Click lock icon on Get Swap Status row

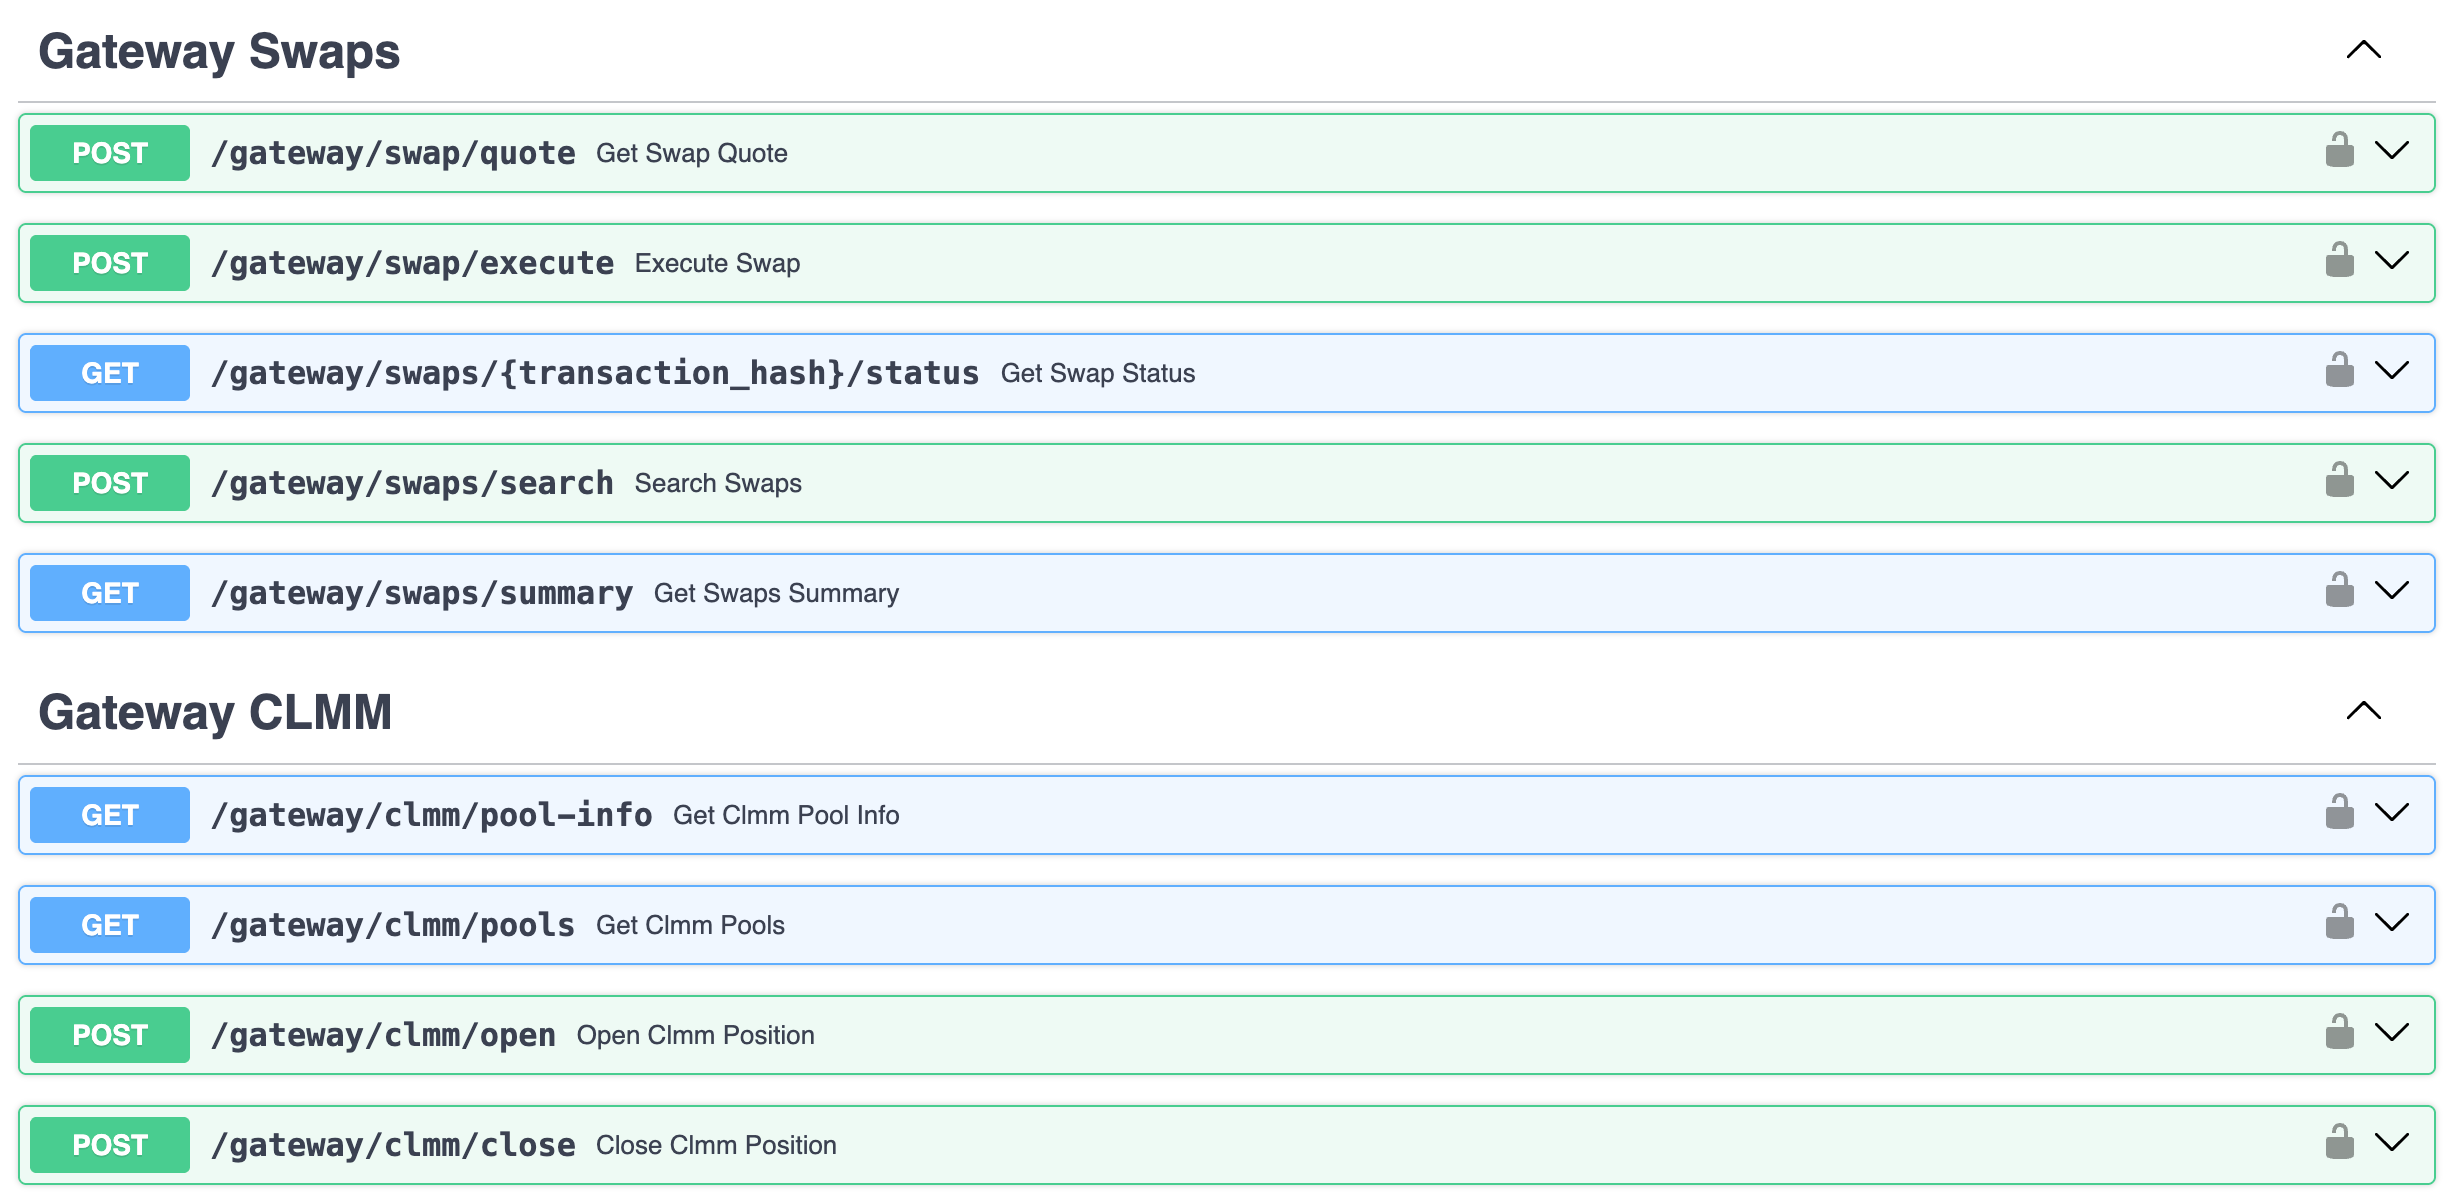[2339, 371]
